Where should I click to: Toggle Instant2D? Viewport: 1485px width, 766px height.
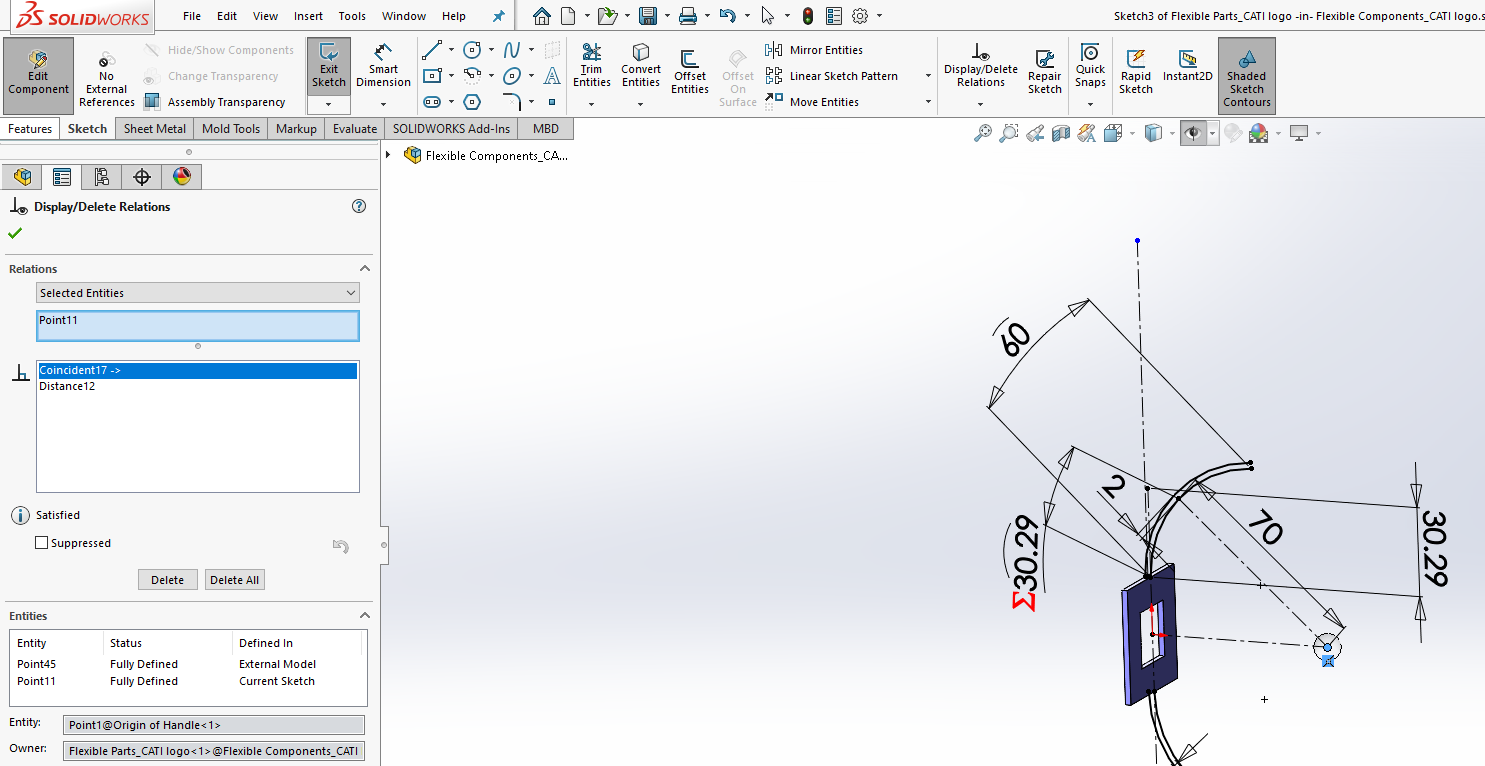(x=1188, y=66)
